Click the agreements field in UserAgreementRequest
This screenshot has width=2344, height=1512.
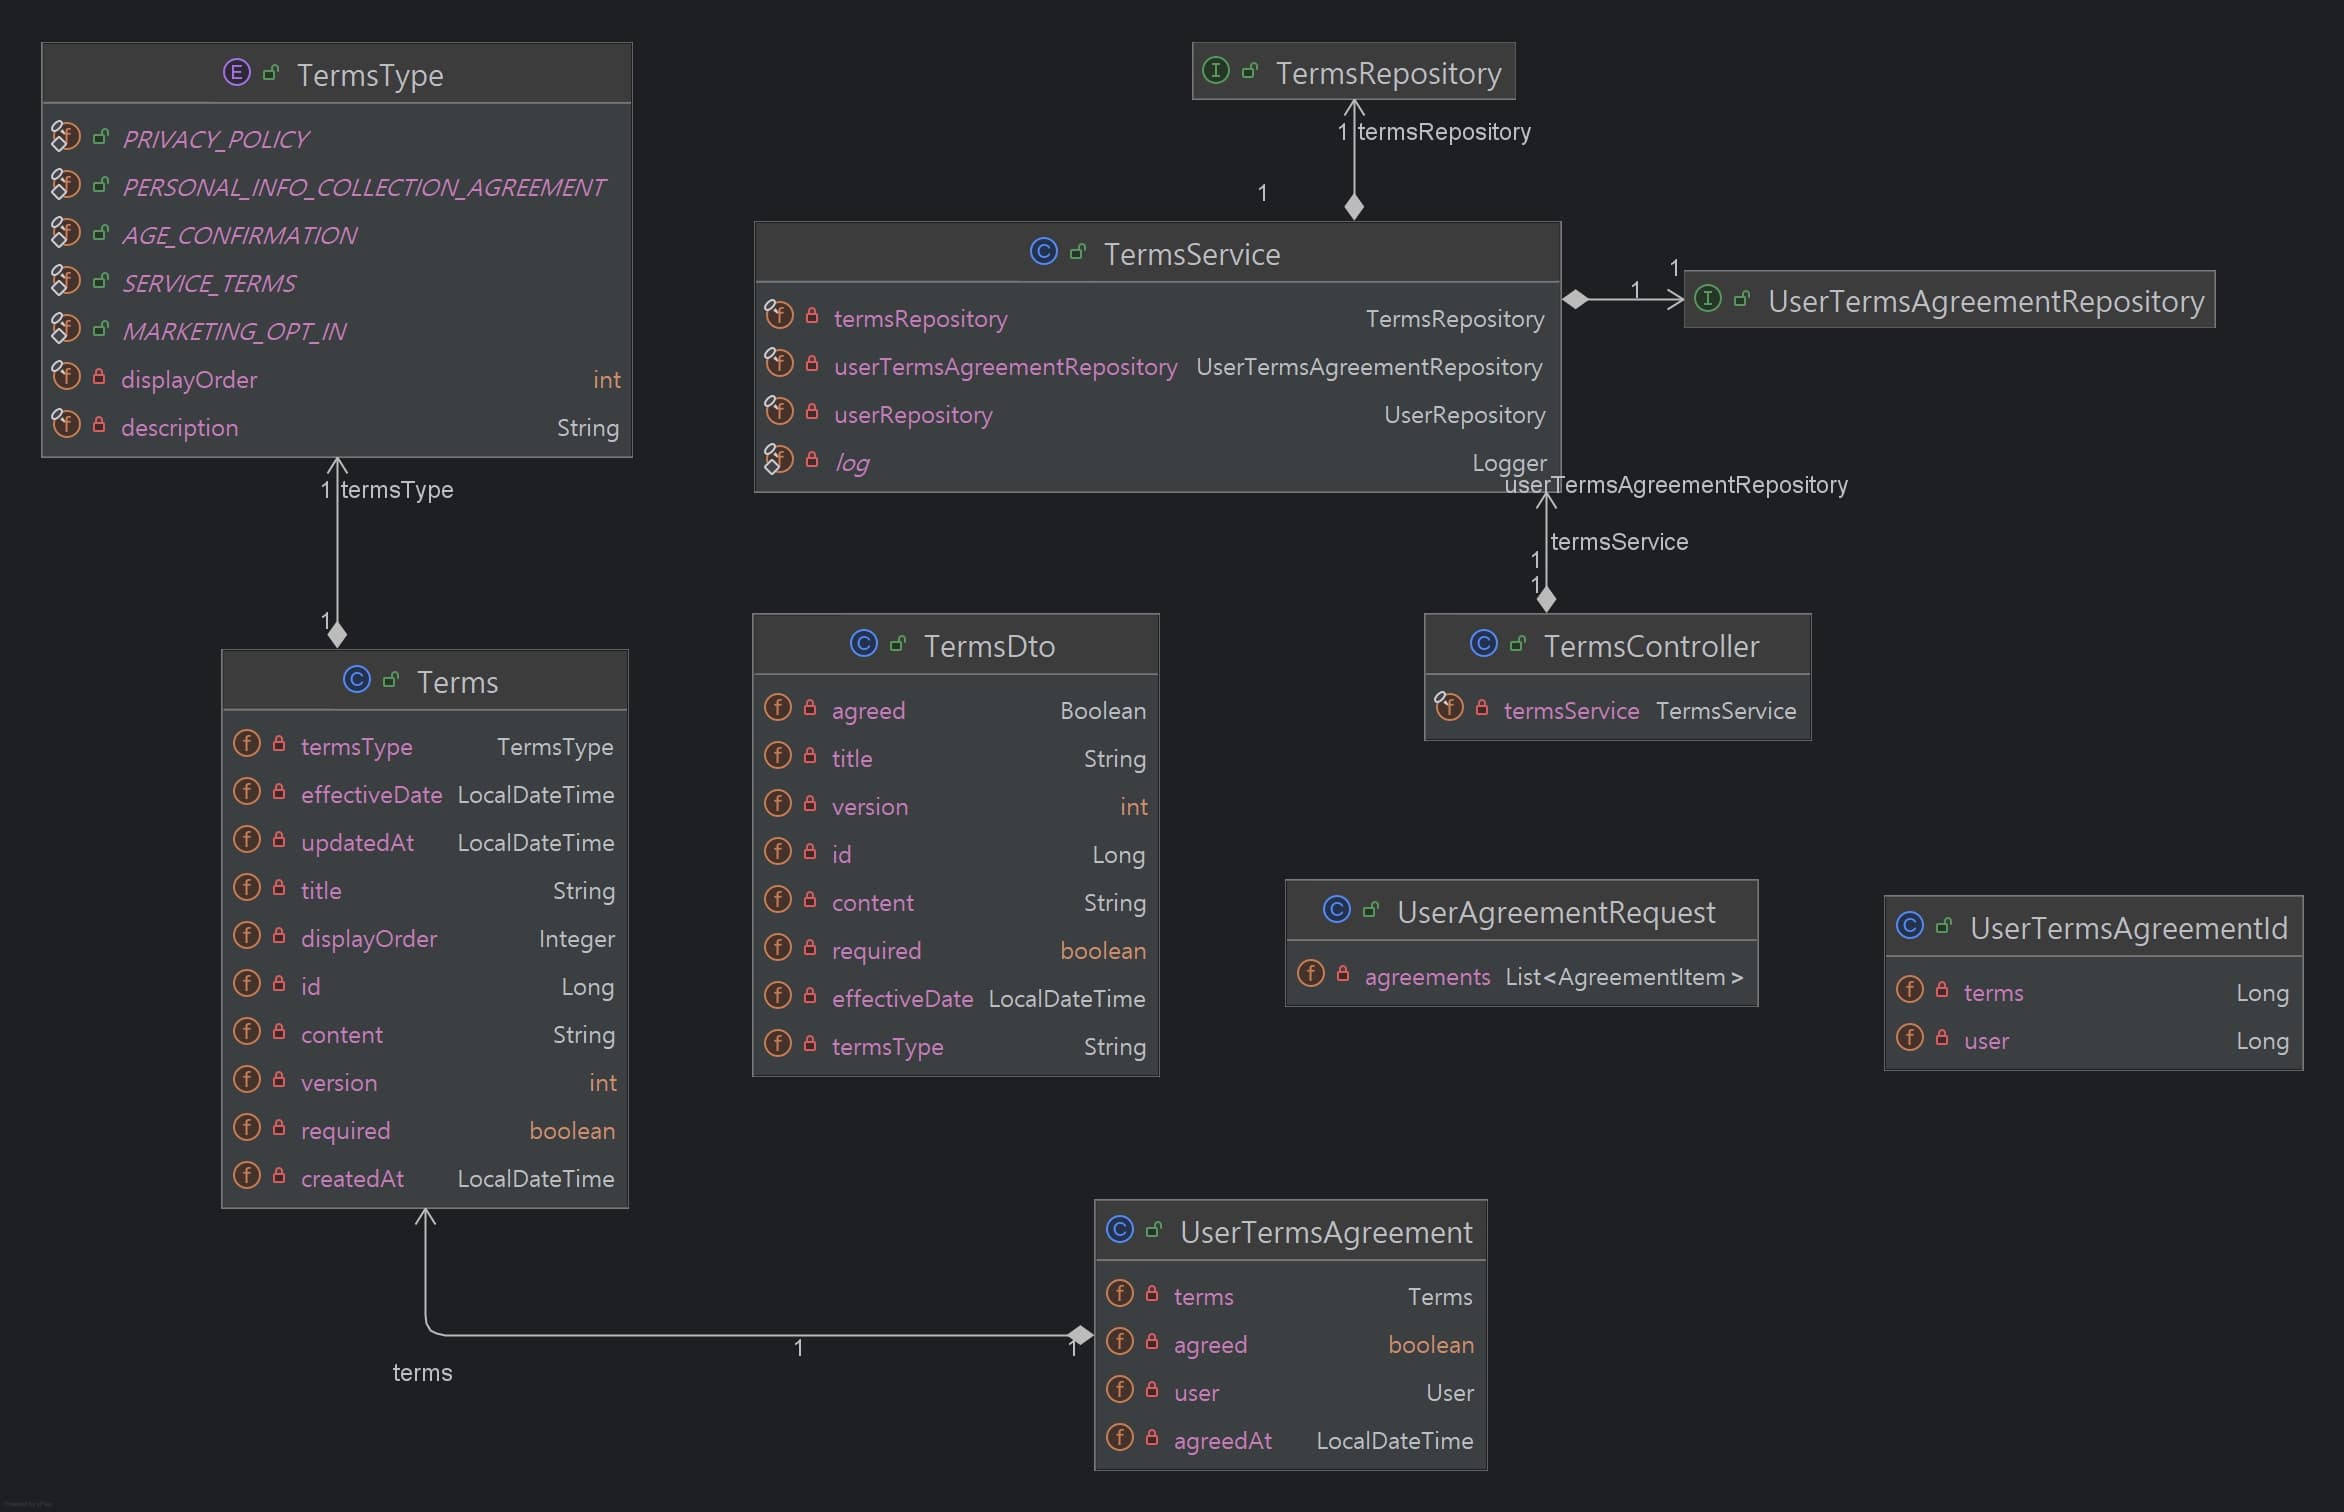click(x=1426, y=977)
